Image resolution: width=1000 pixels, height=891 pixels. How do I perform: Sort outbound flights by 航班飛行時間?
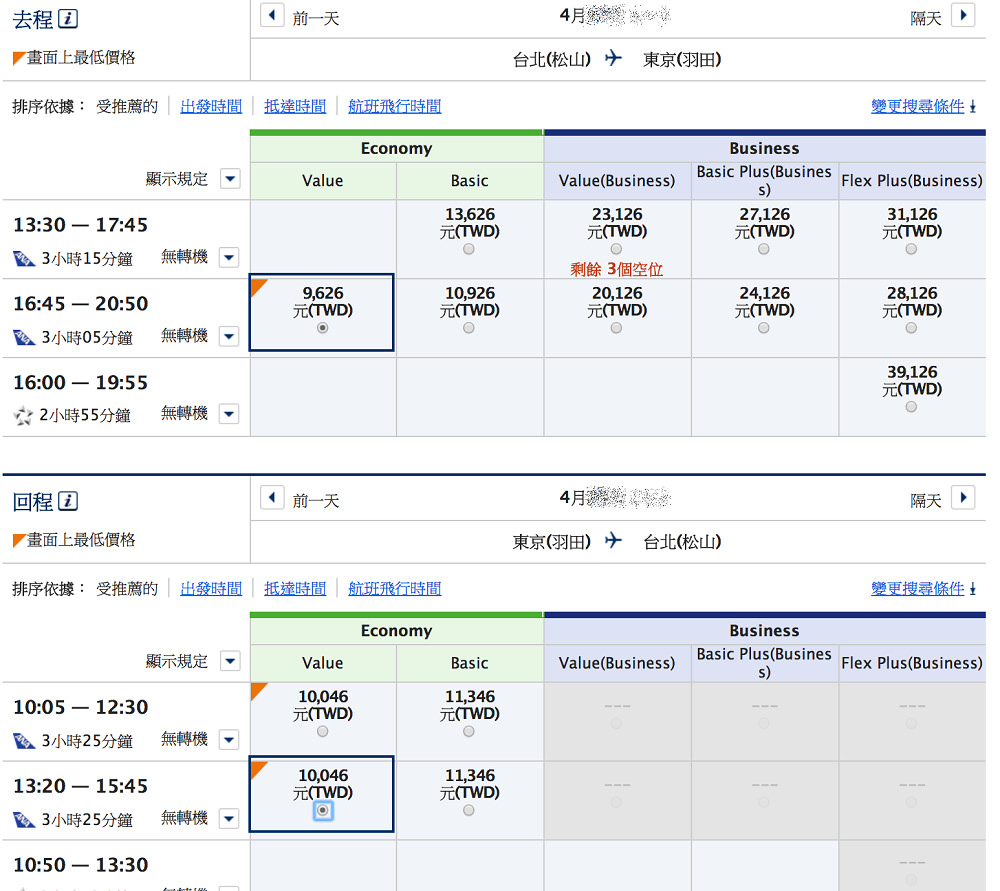tap(395, 107)
